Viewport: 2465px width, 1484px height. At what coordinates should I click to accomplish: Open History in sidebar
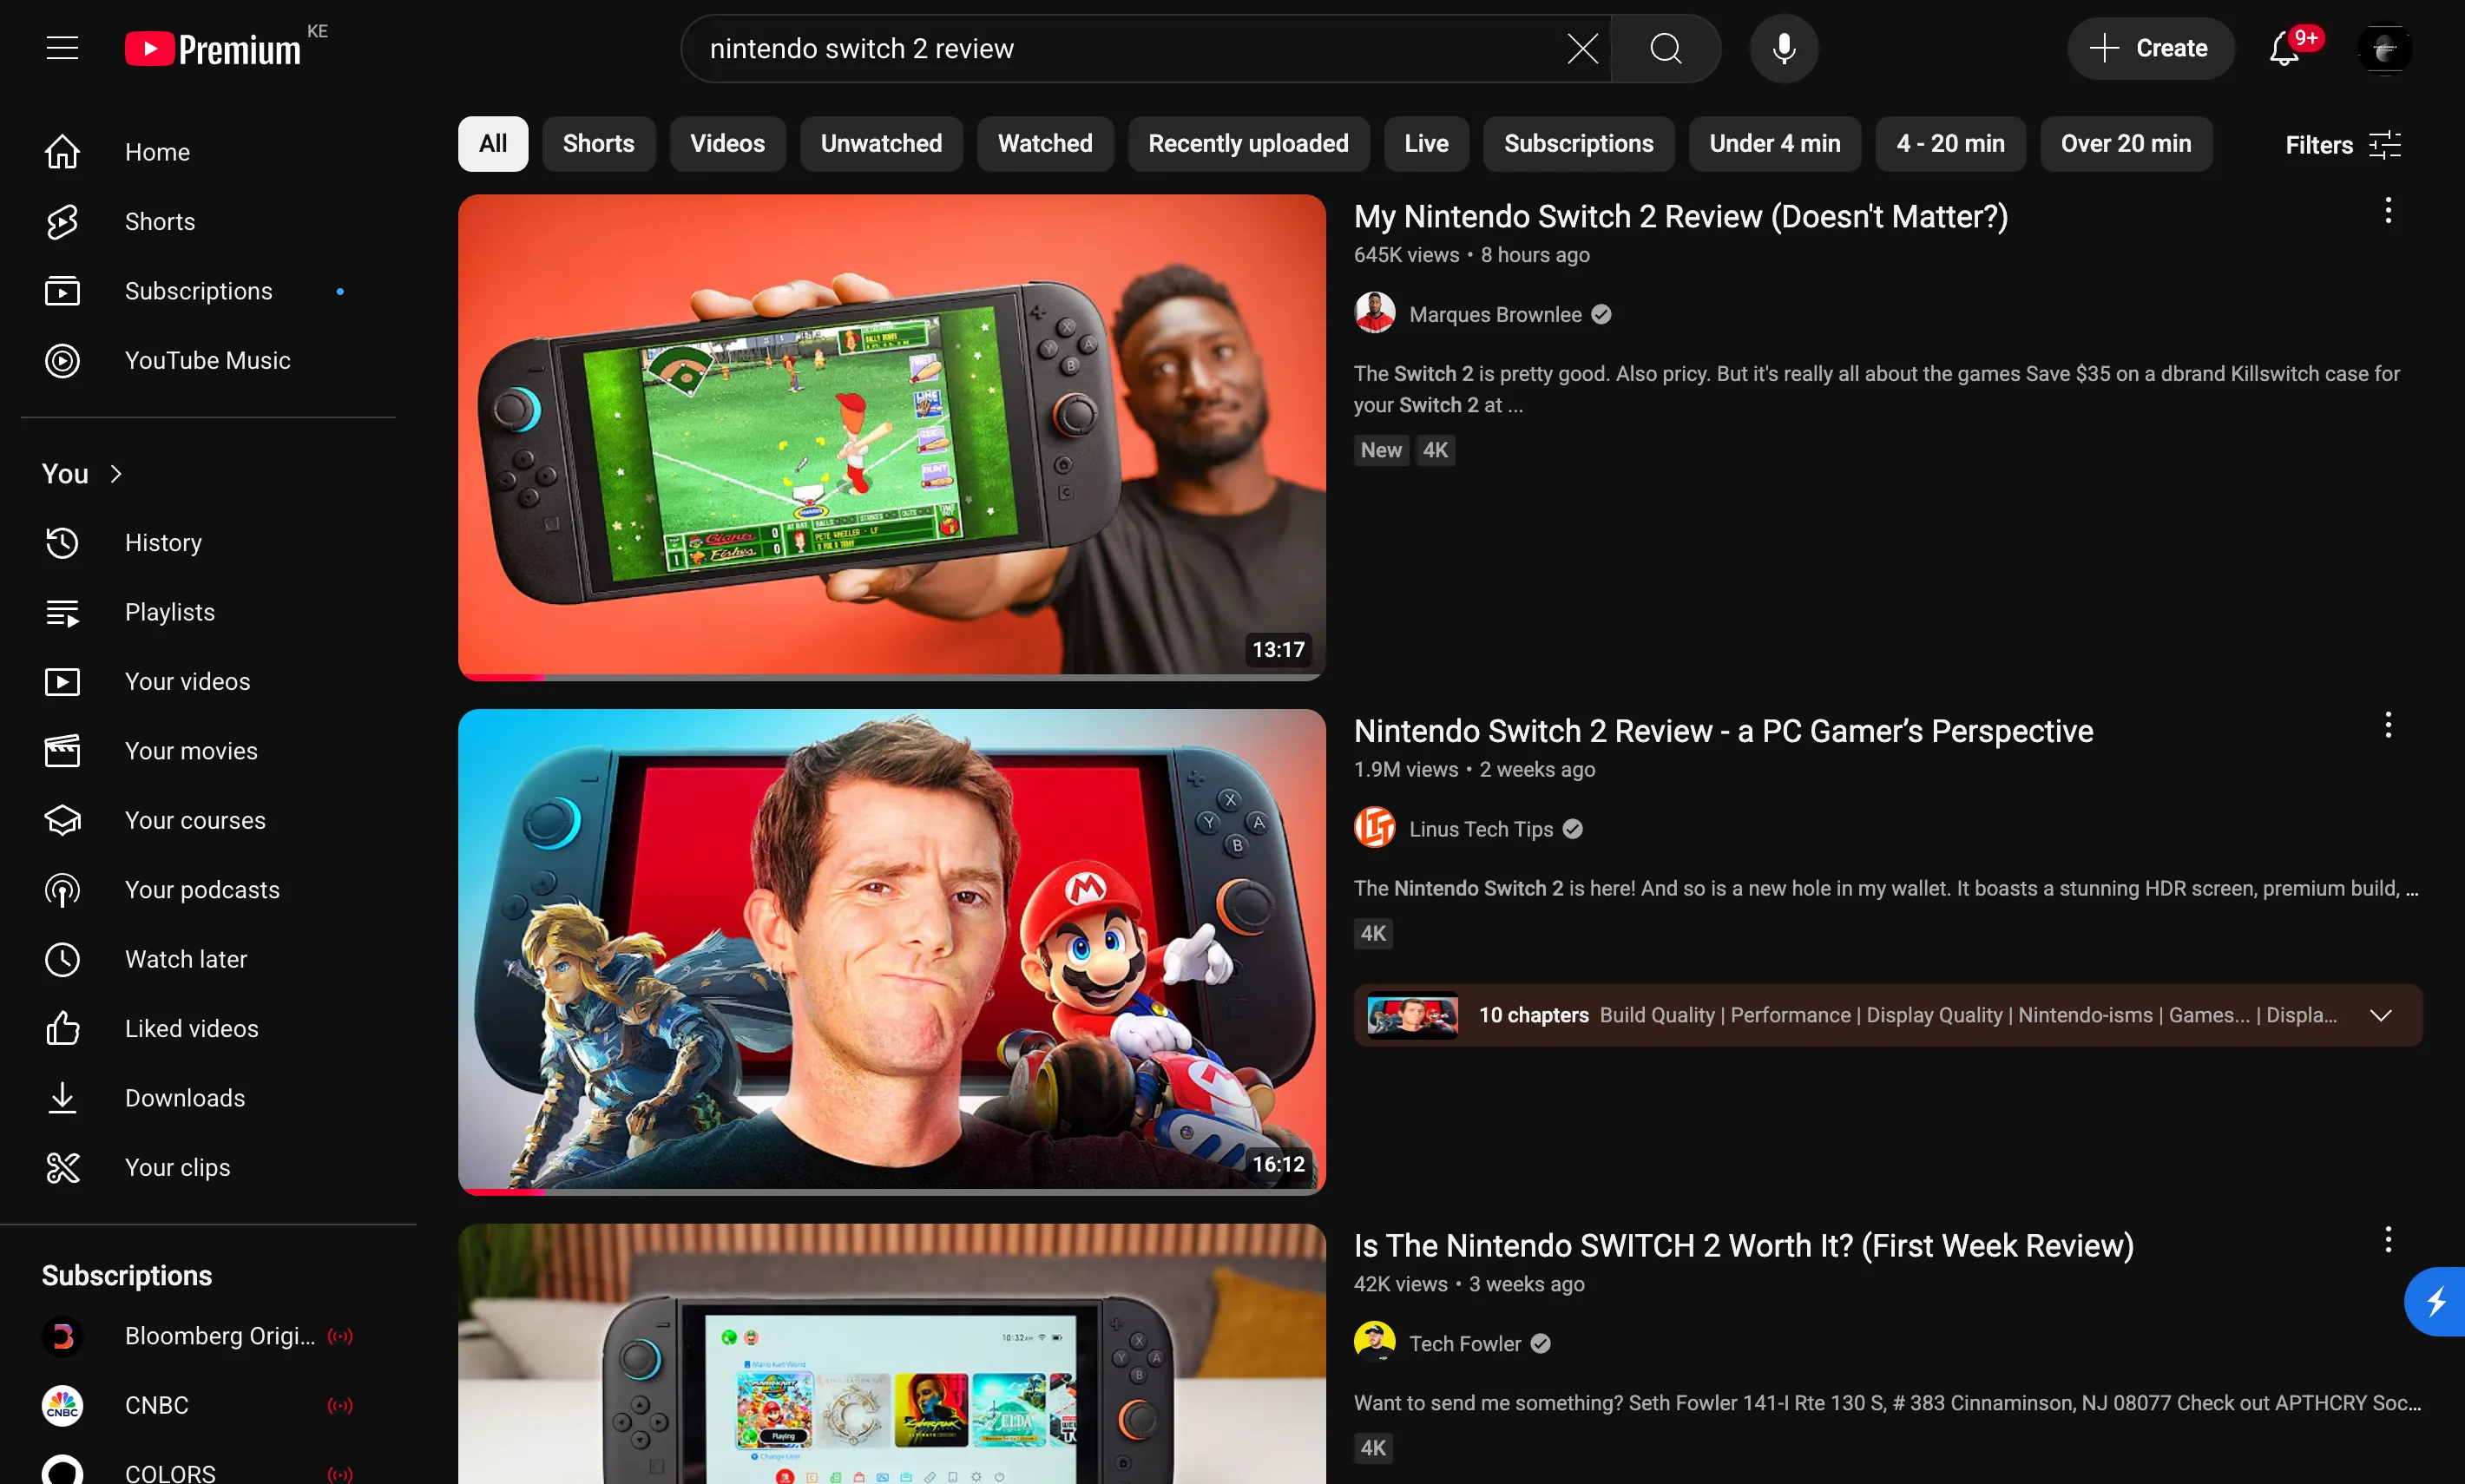(208, 543)
